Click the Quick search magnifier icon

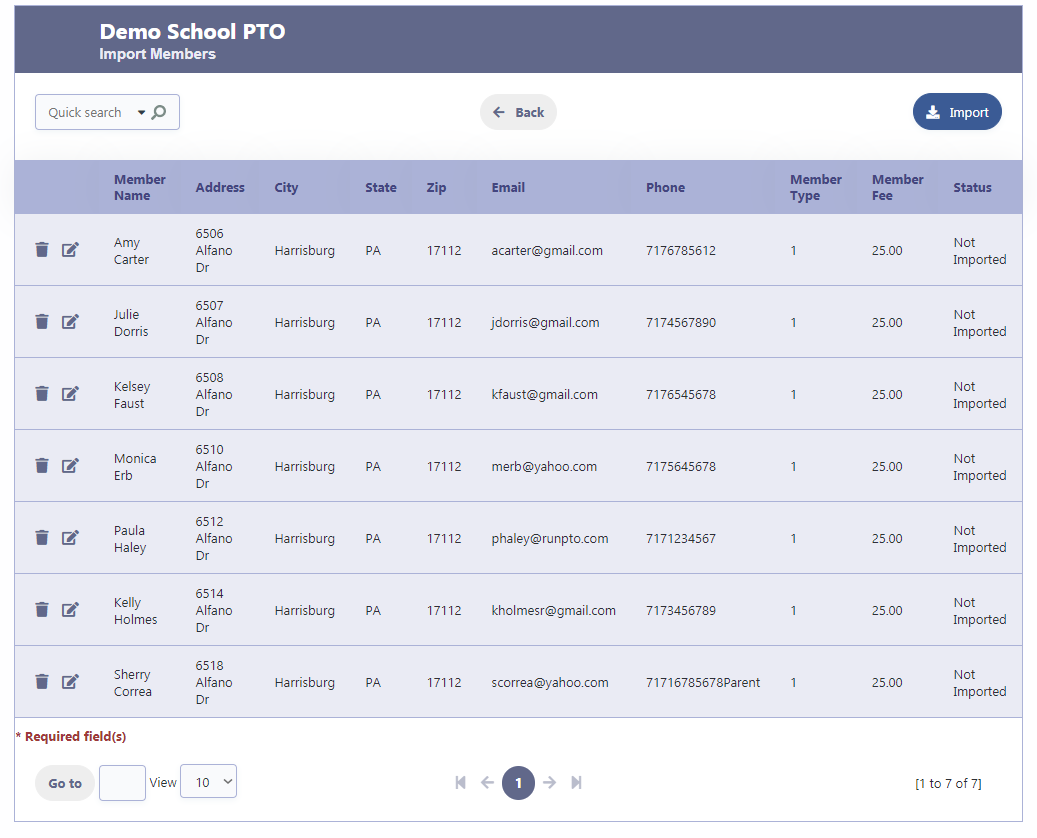click(159, 113)
